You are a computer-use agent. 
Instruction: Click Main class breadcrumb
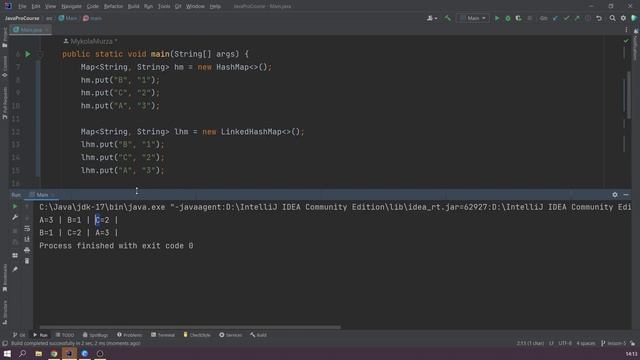coord(68,18)
